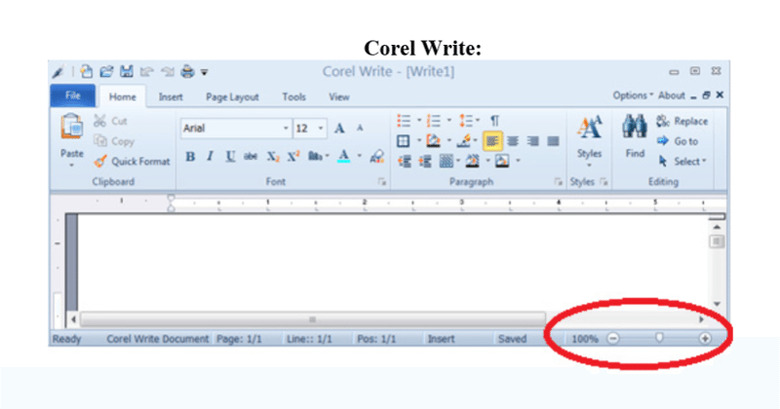Open the Arial font name dropdown
Image resolution: width=780 pixels, height=409 pixels.
tap(286, 128)
